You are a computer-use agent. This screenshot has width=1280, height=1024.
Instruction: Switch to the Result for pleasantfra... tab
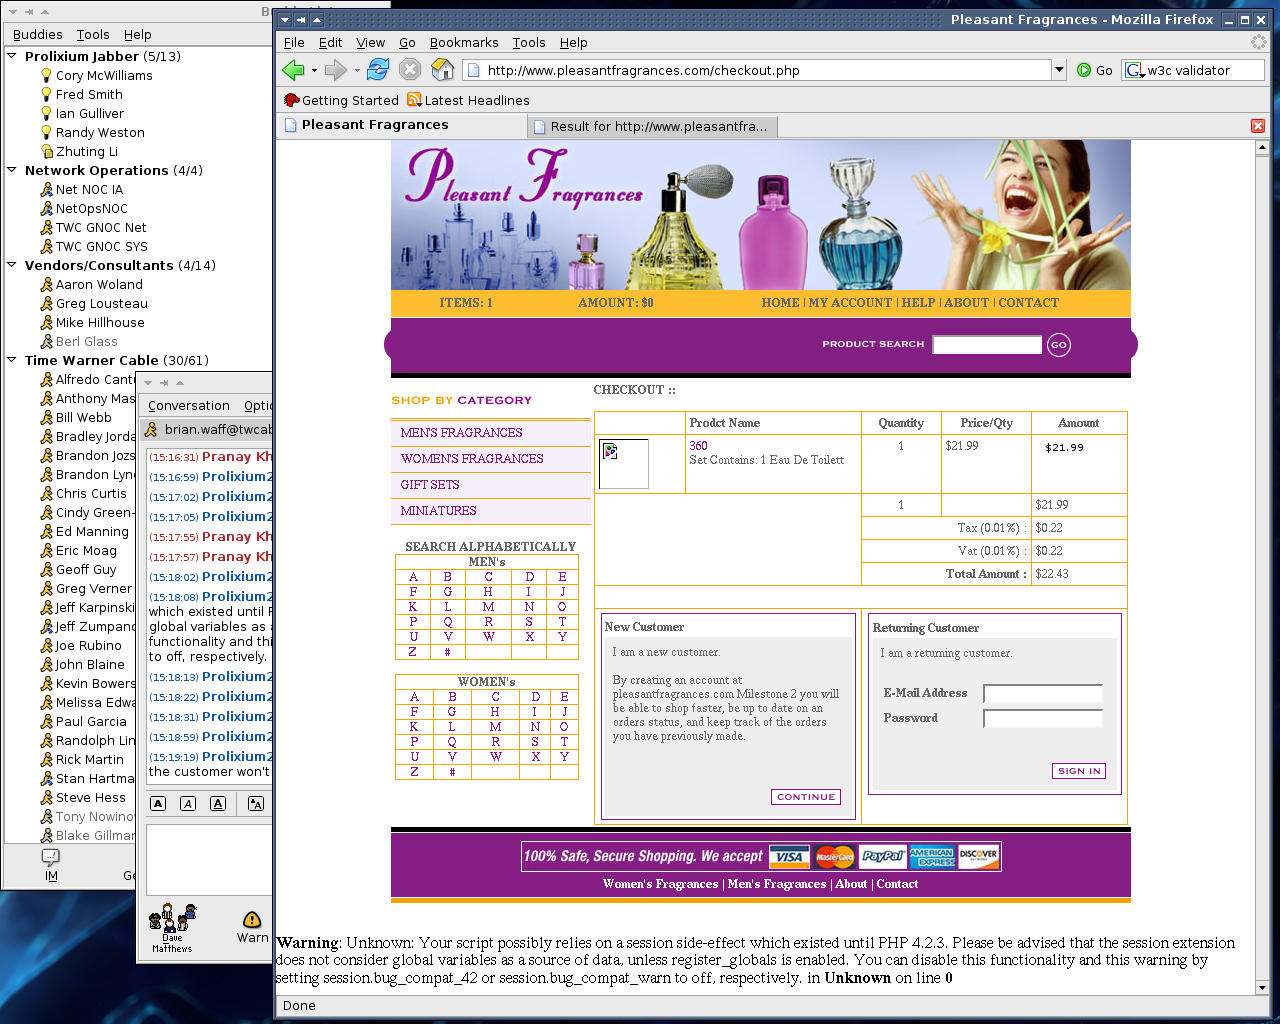654,127
